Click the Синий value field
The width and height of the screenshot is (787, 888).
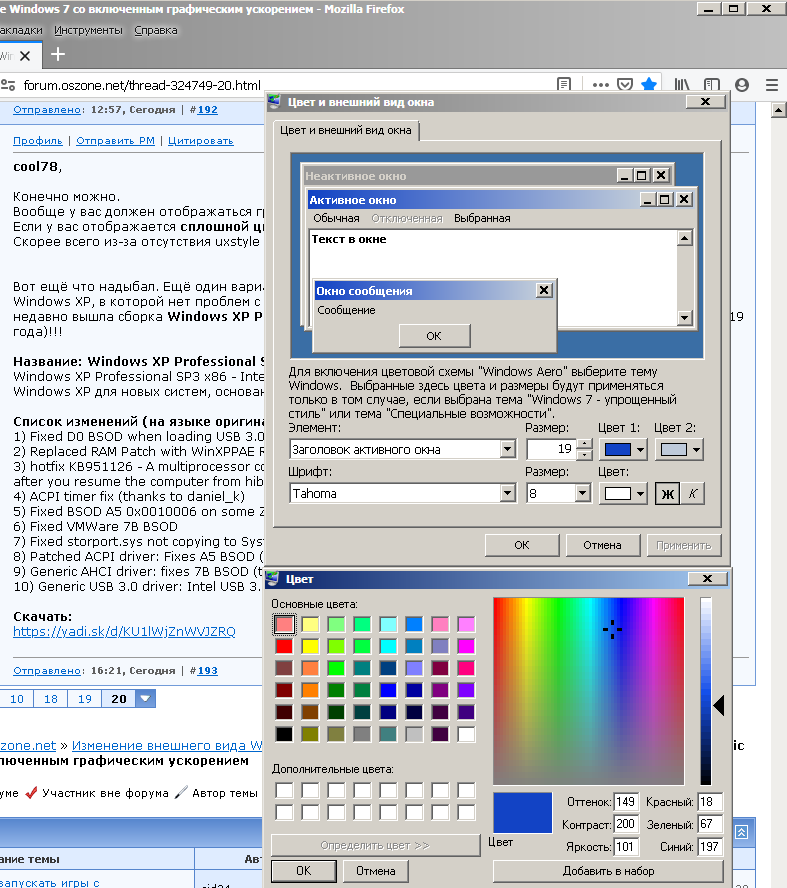(x=710, y=847)
